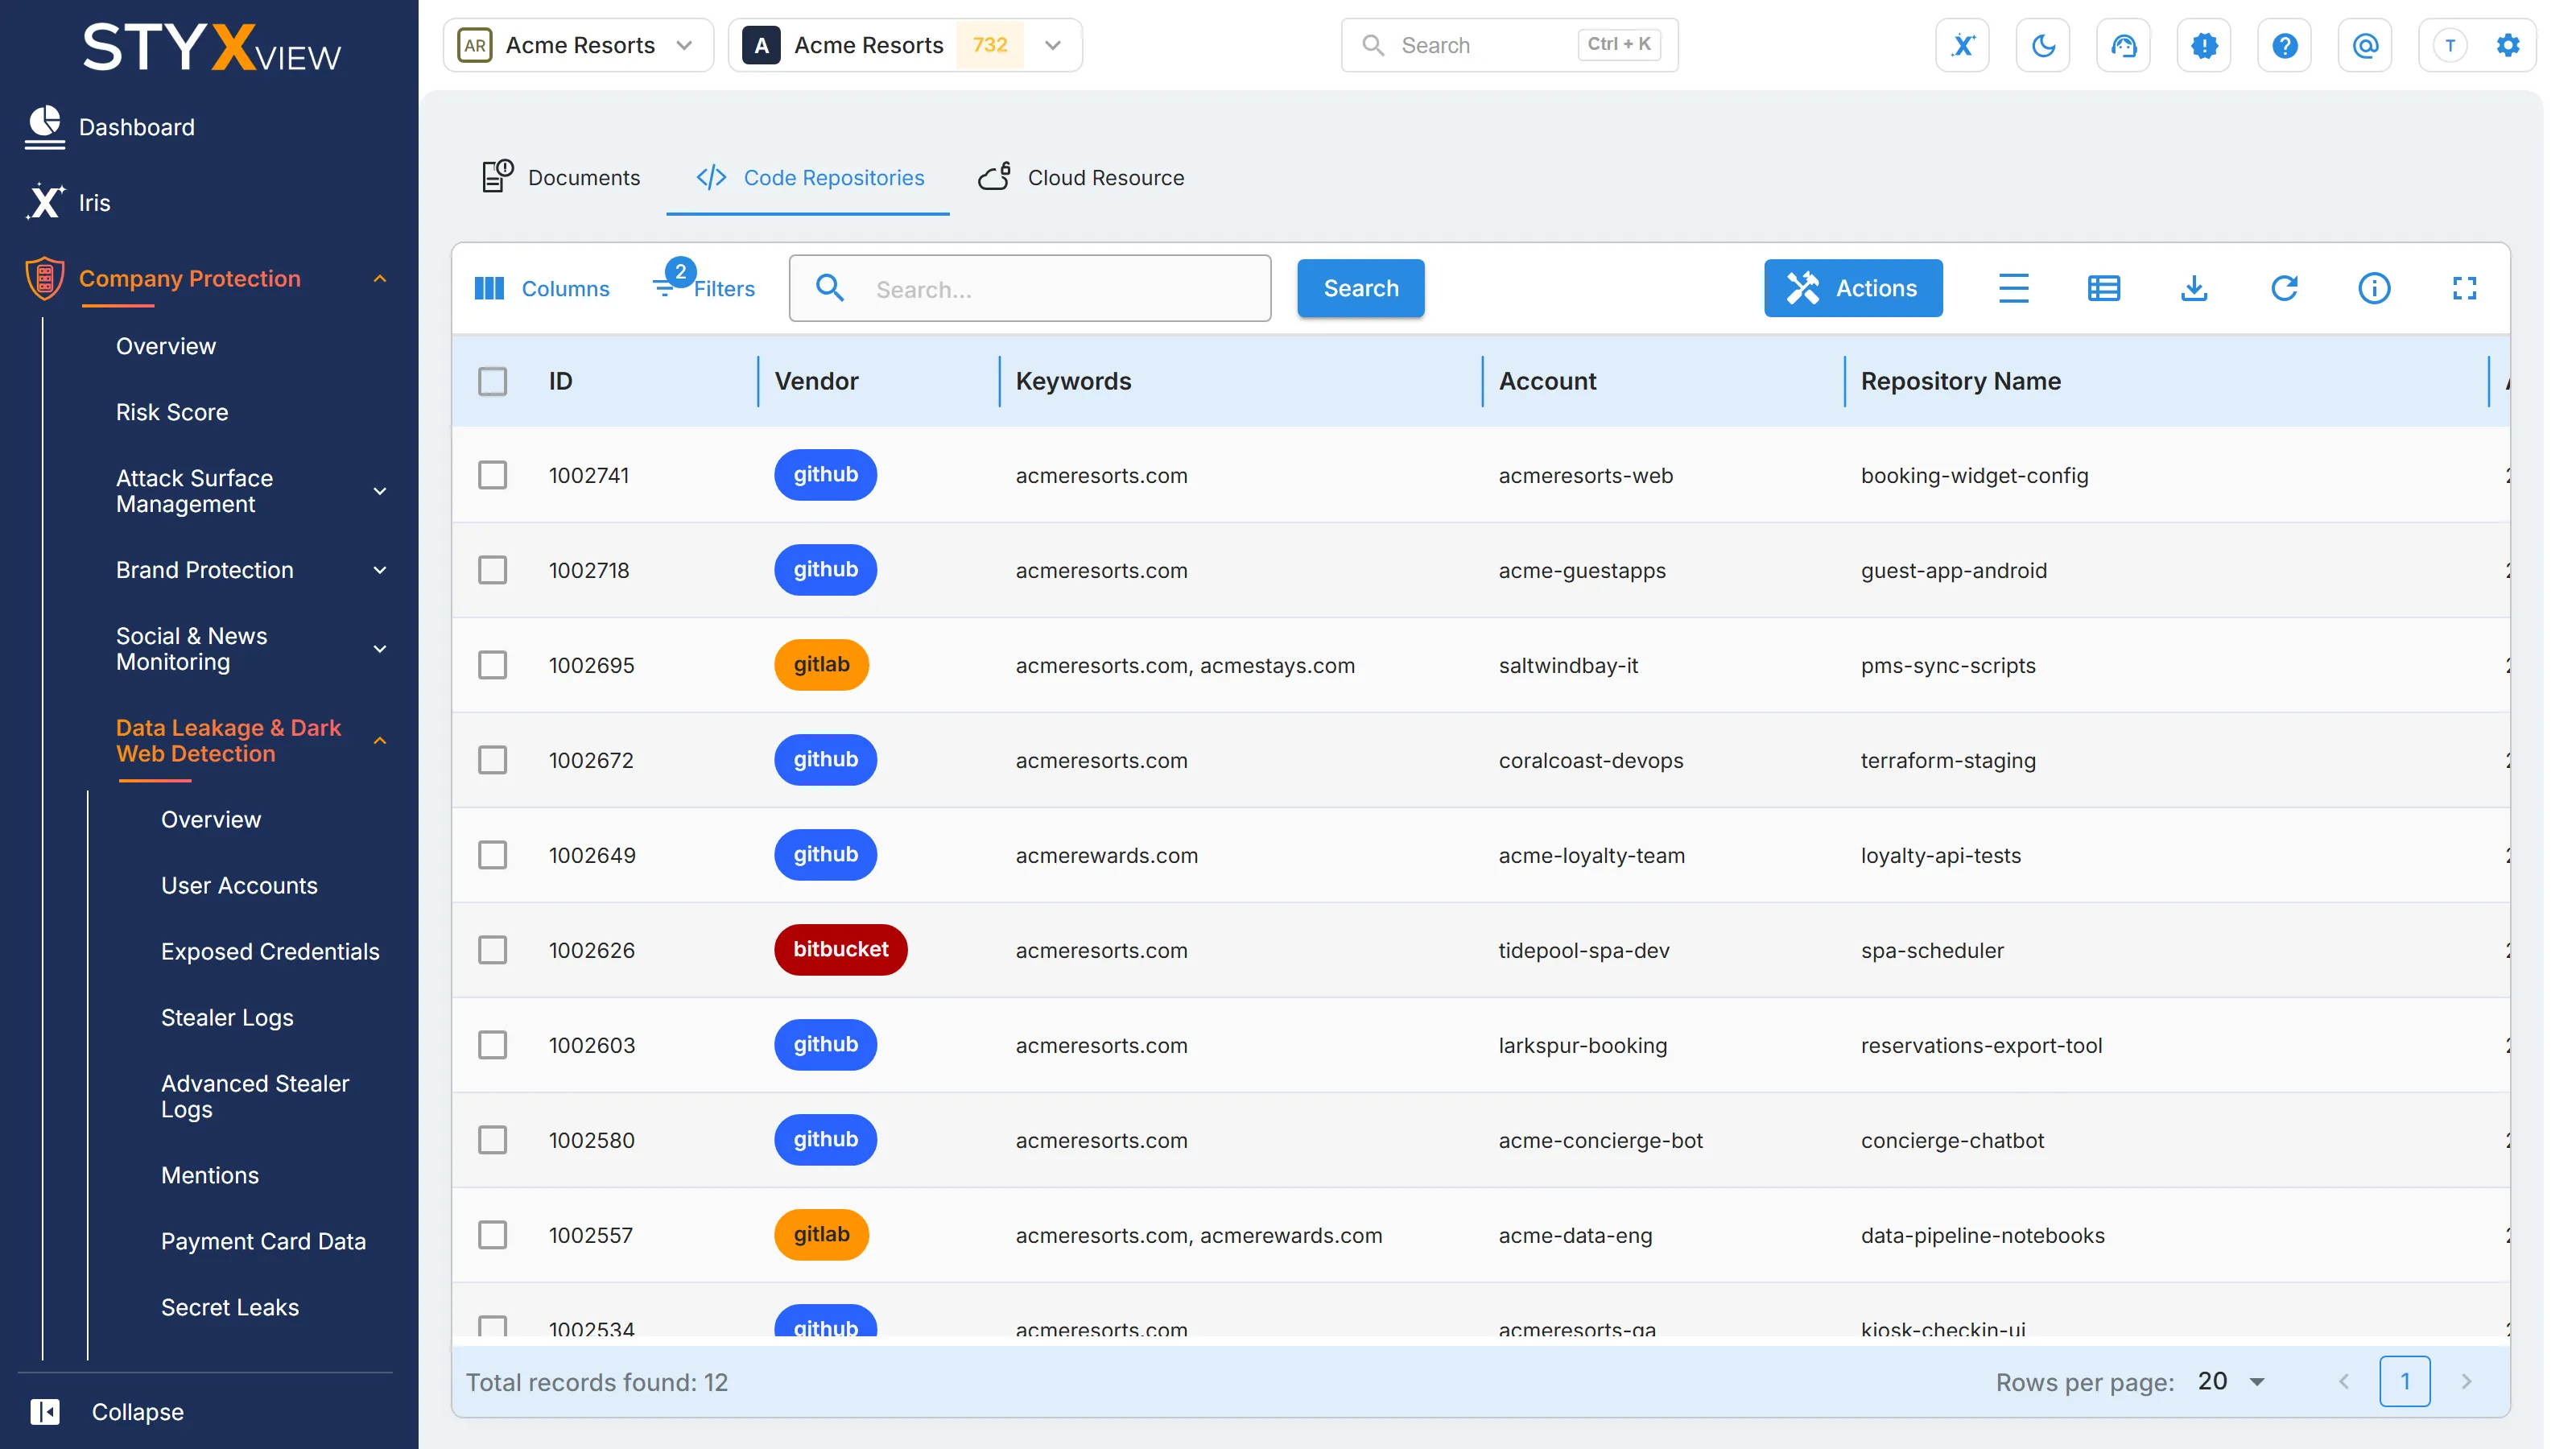Open the Actions button

[x=1853, y=288]
